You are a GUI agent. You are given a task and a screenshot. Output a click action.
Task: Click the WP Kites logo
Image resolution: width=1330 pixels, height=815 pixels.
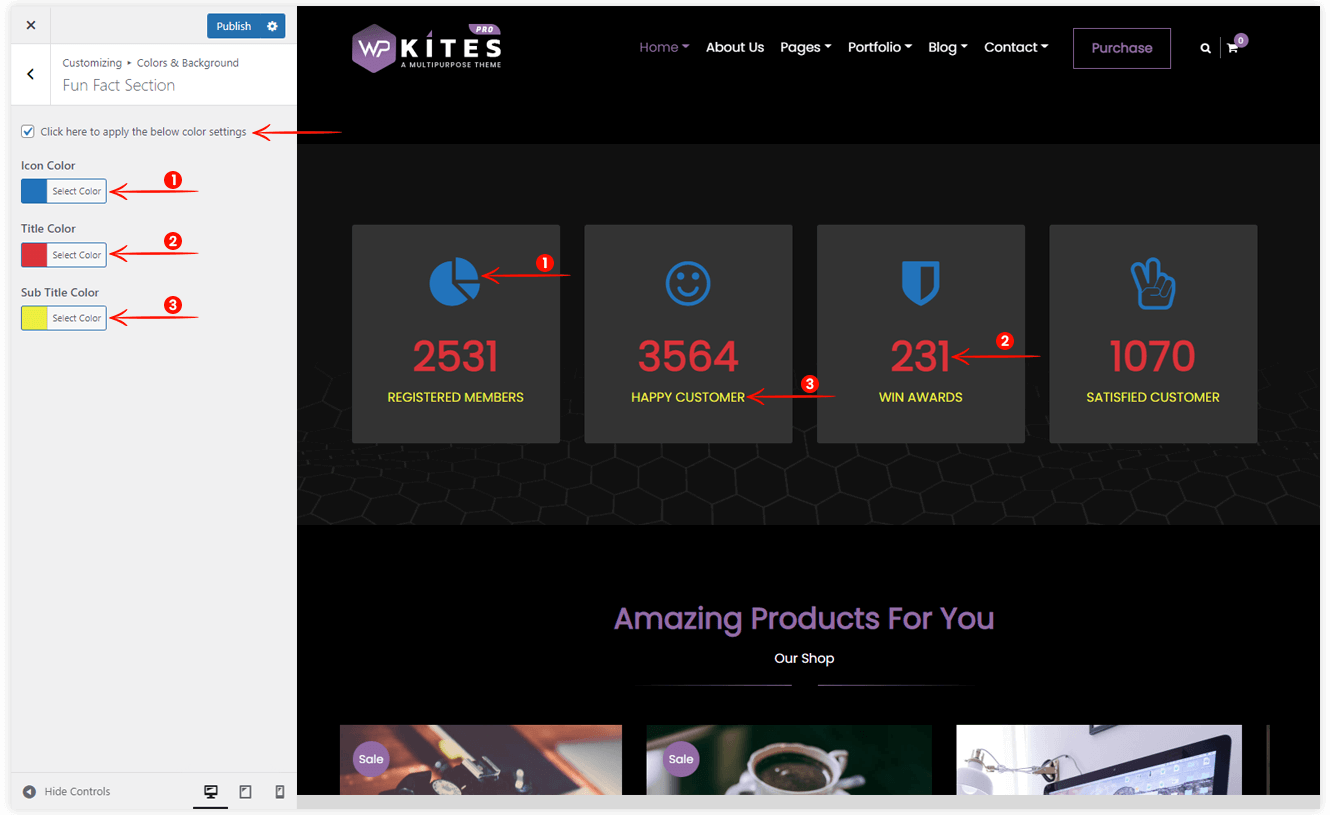click(x=427, y=47)
